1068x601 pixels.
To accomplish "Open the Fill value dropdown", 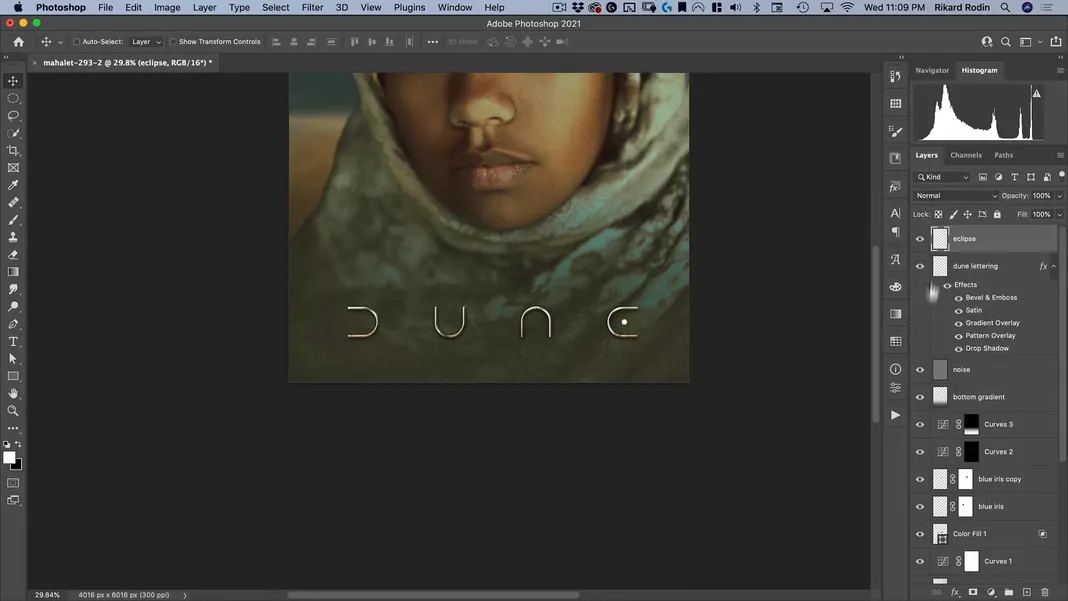I will pos(1059,215).
